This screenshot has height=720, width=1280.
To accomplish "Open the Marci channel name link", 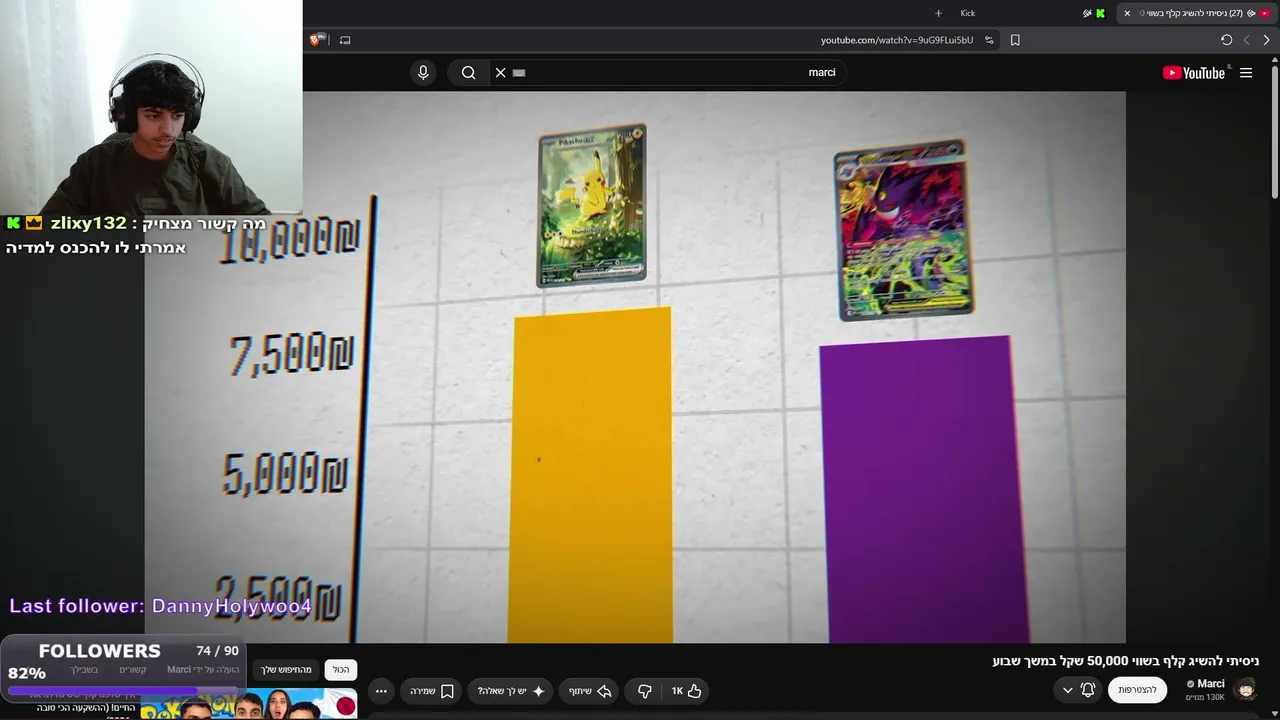I will click(1211, 684).
